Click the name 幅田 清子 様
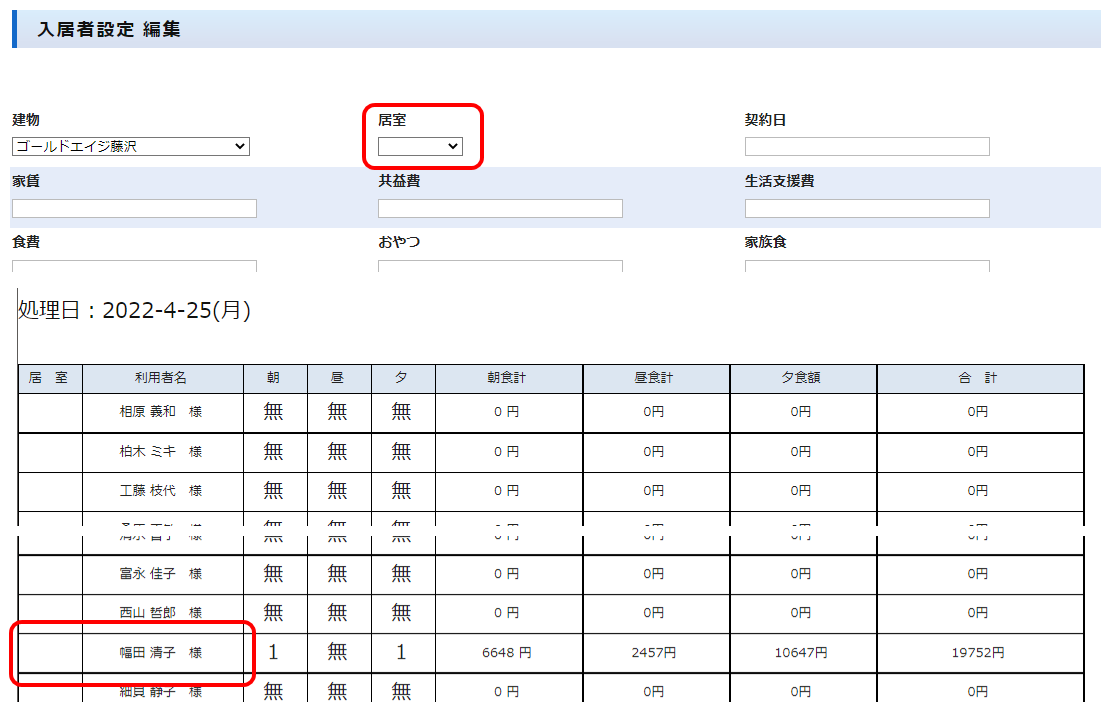Screen dimensions: 1101x720 [x=161, y=653]
